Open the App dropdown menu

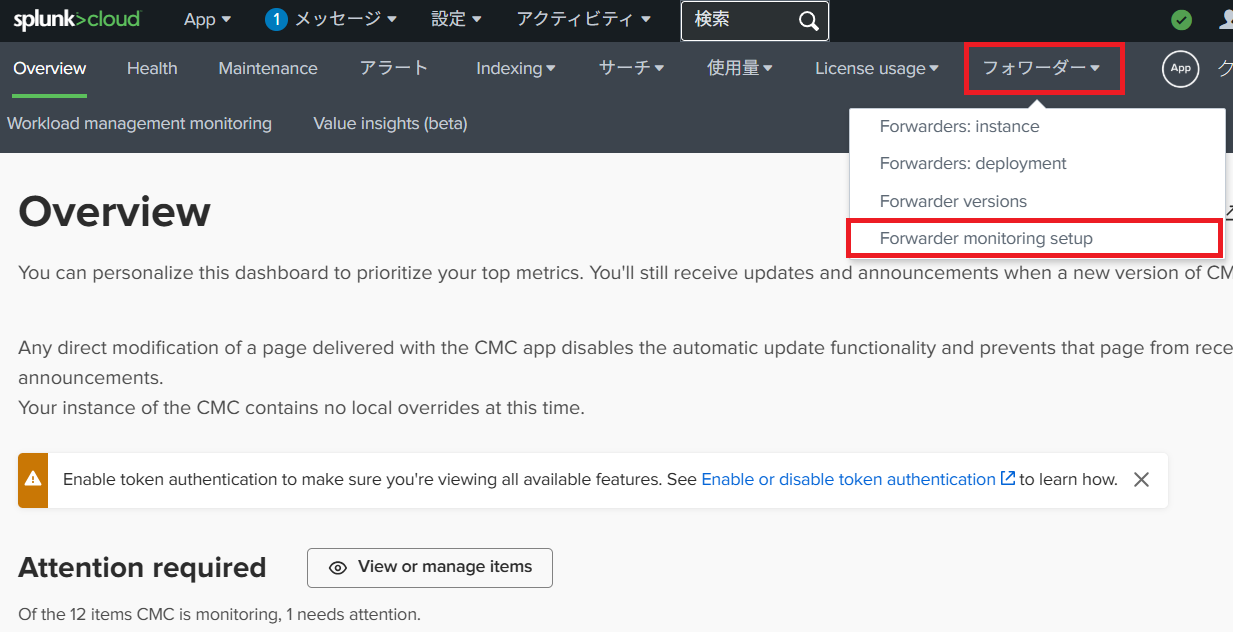pyautogui.click(x=207, y=20)
